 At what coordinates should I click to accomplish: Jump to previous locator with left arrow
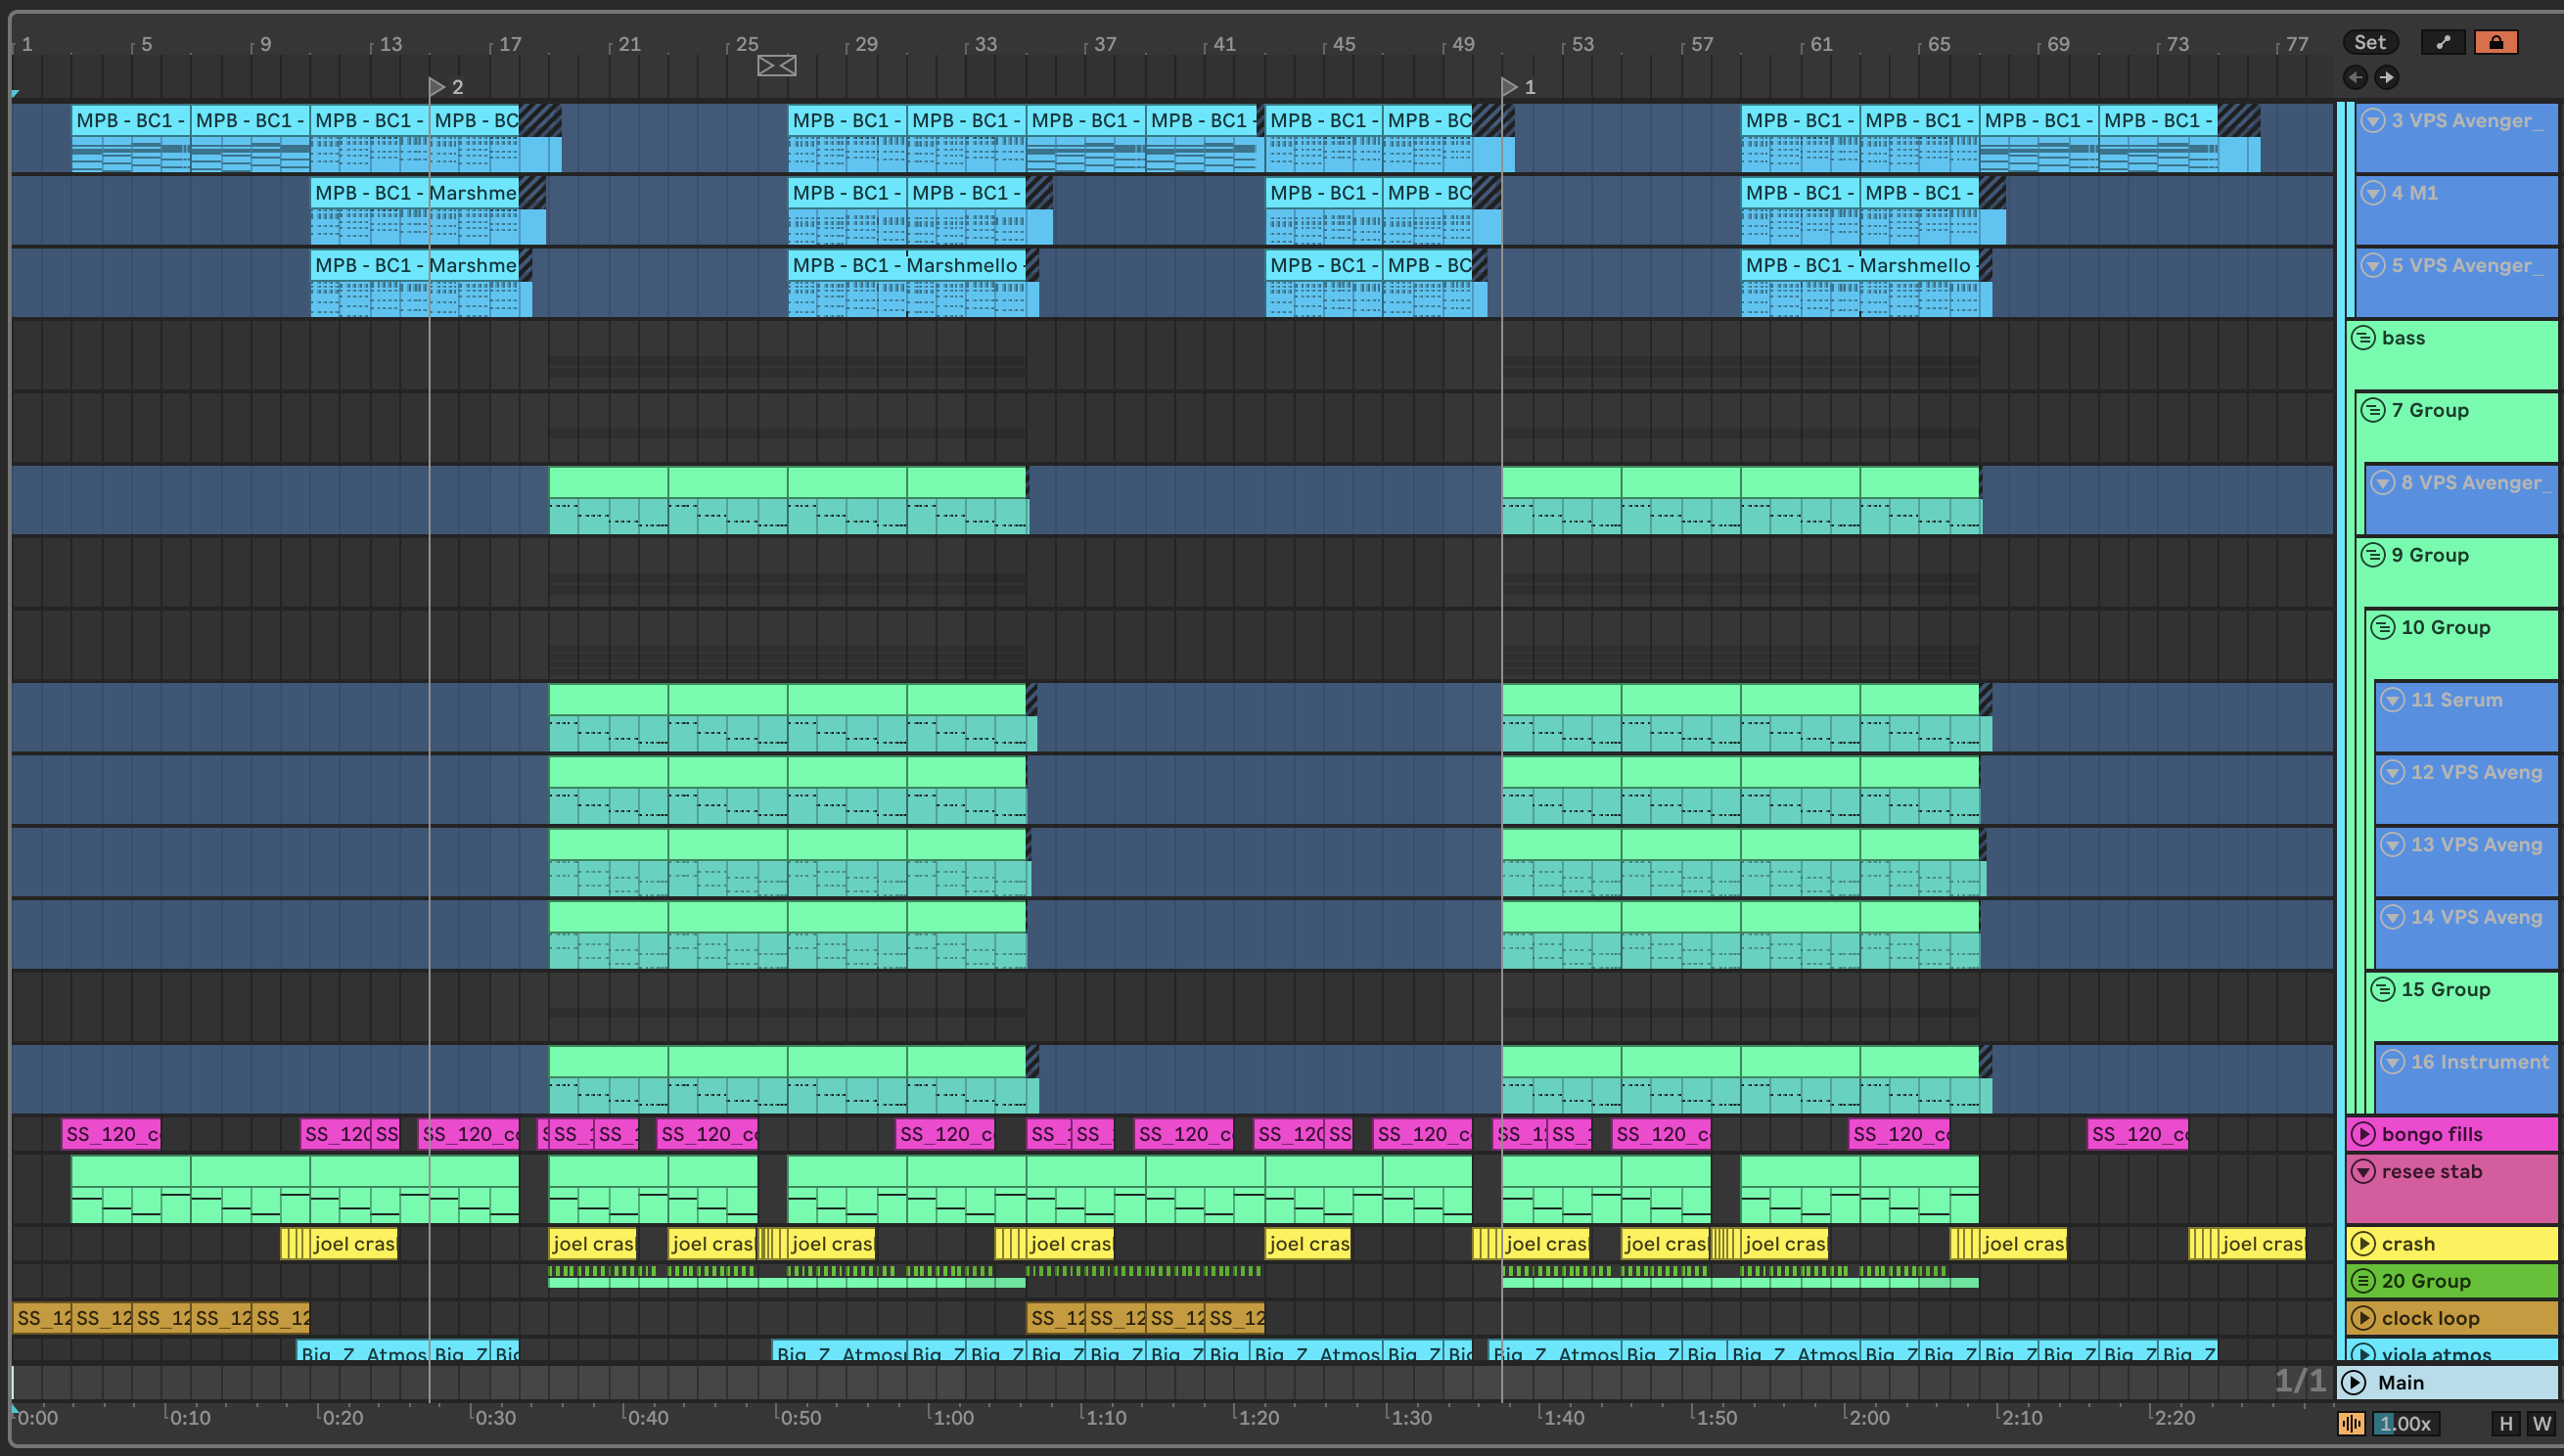pos(2355,77)
